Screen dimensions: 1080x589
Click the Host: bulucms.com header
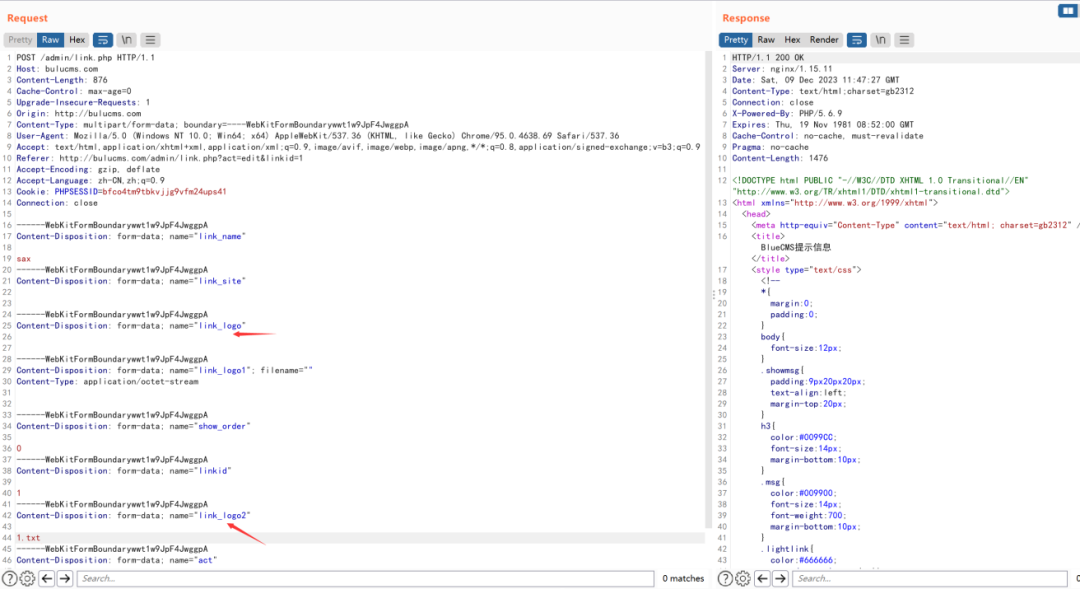coord(57,69)
